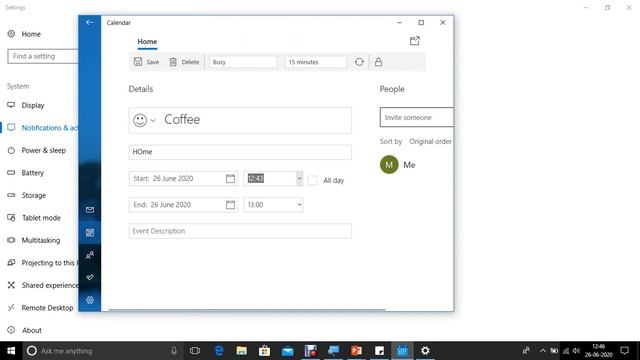
Task: Check the All day checkbox
Action: click(313, 180)
